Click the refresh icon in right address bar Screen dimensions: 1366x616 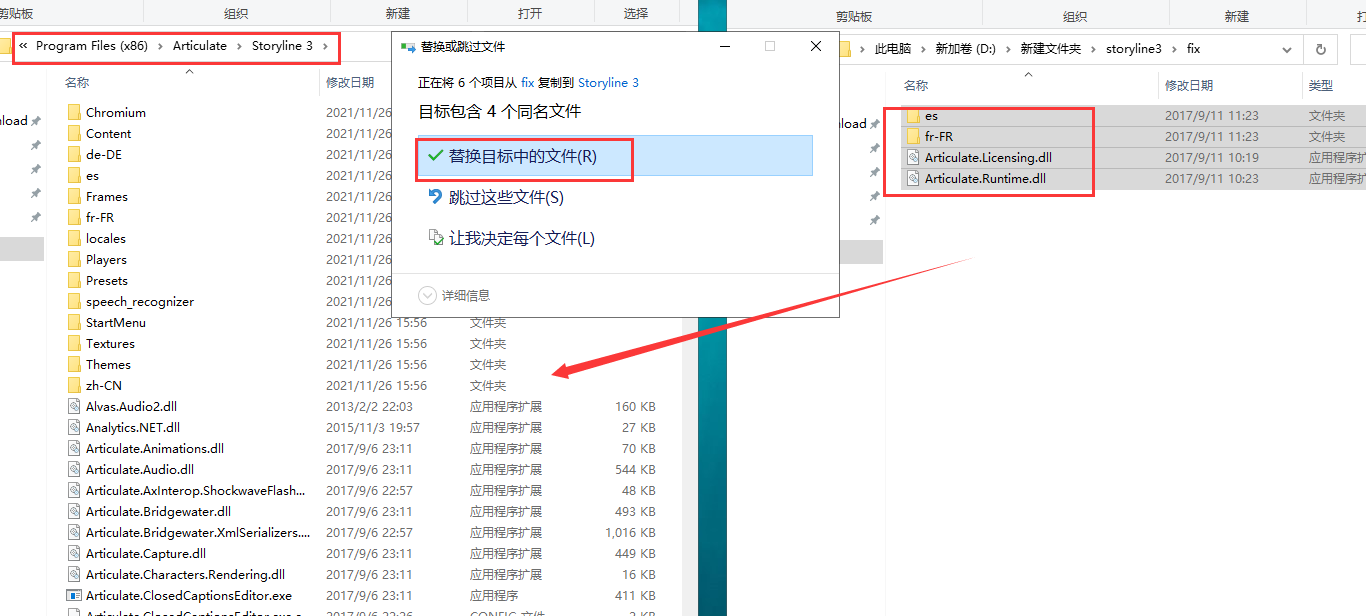(1321, 49)
